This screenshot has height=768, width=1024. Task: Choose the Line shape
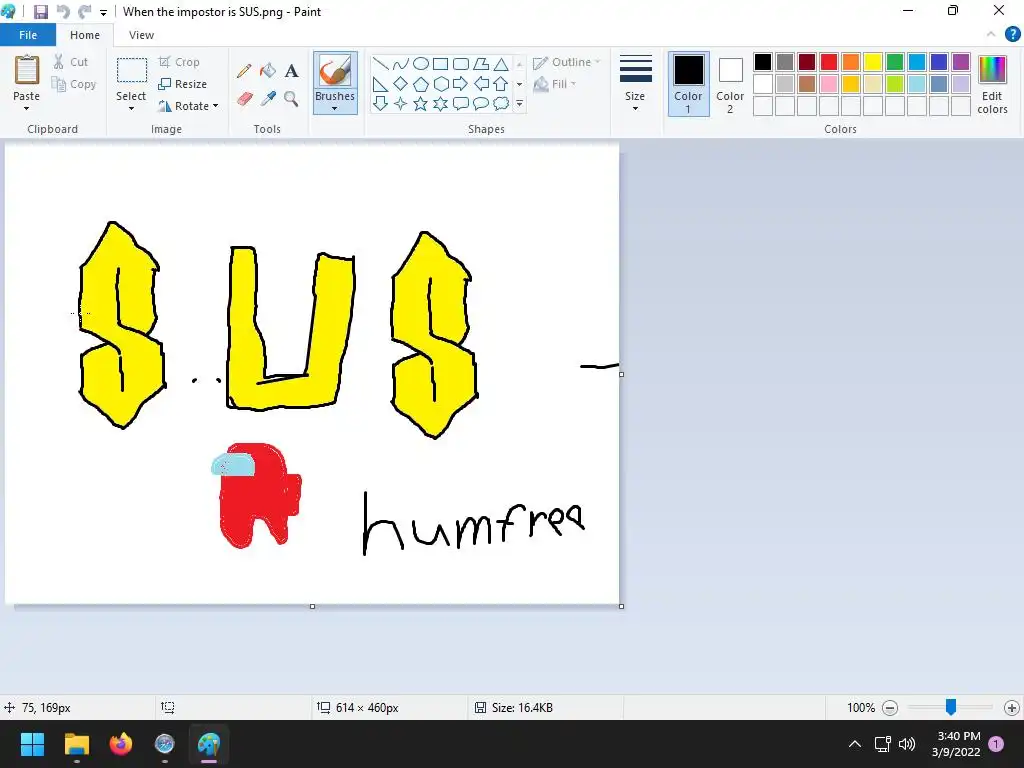pos(380,63)
